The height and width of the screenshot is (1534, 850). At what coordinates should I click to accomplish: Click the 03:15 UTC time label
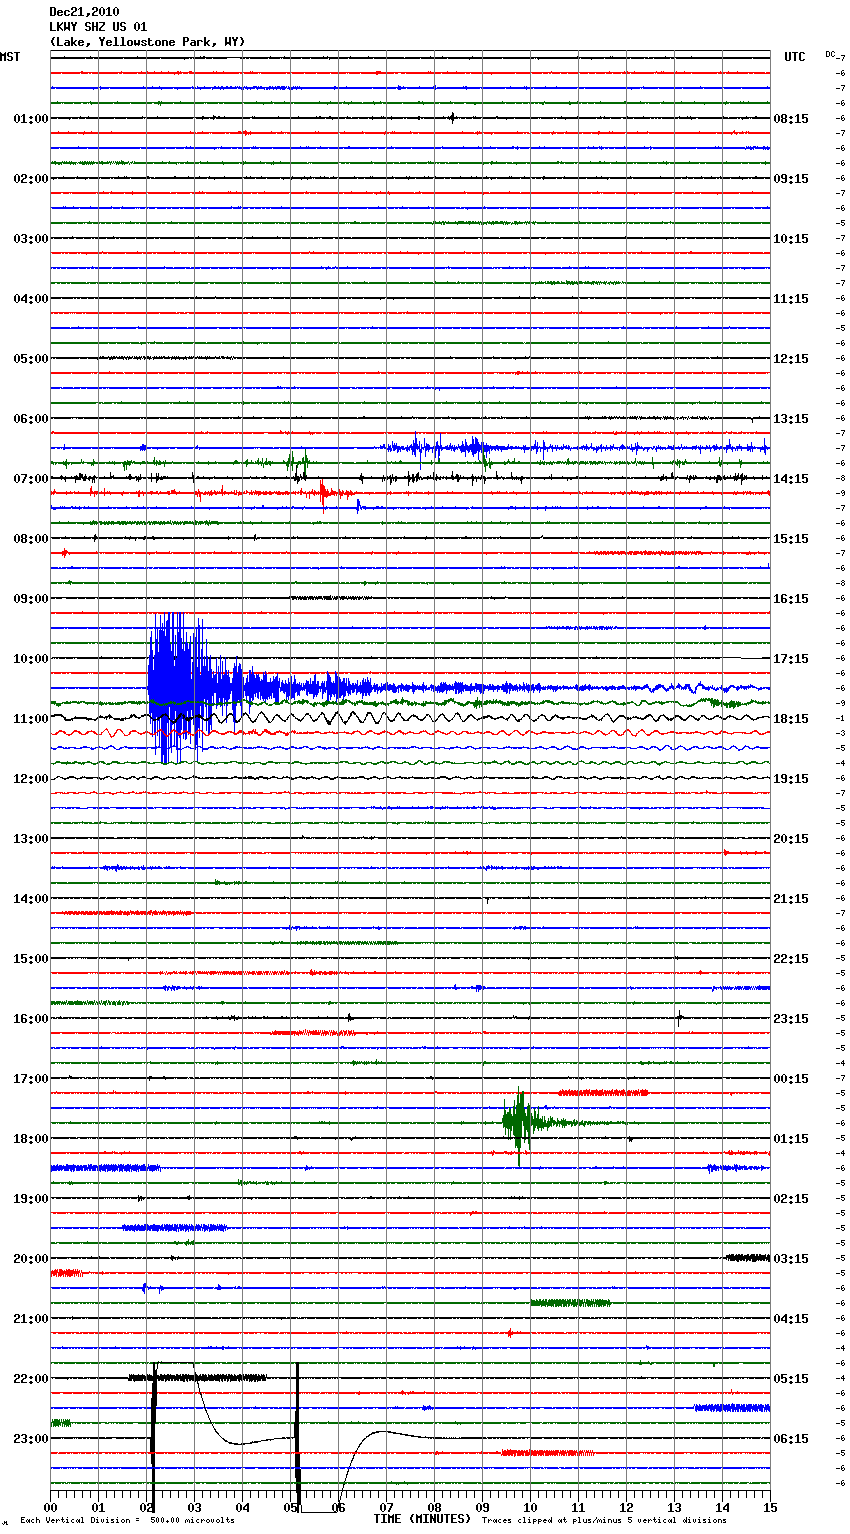click(791, 1259)
